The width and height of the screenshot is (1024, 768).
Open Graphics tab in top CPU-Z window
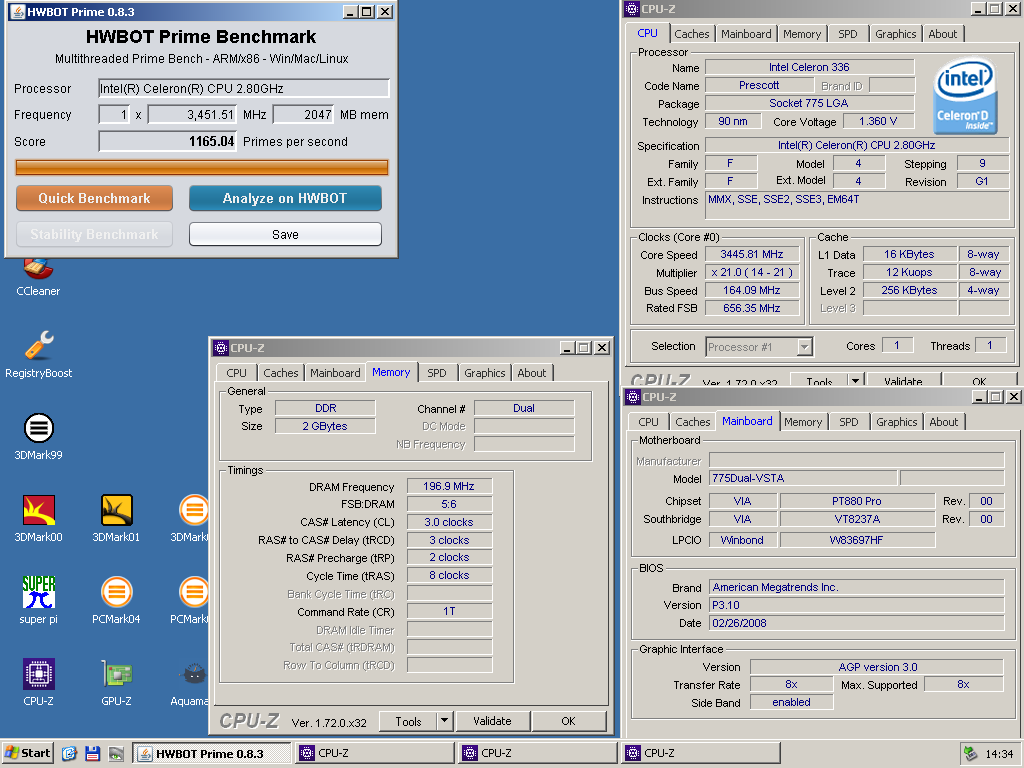point(895,34)
